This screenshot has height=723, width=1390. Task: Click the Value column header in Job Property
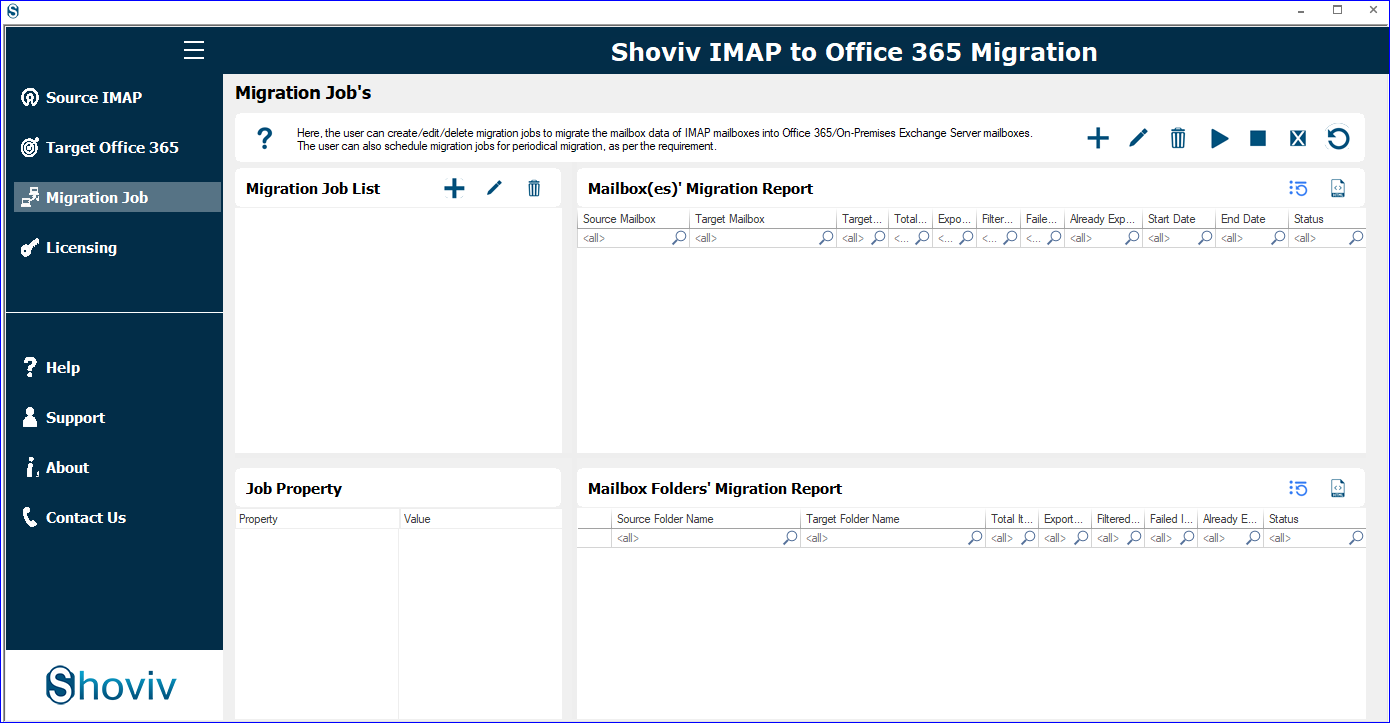click(x=480, y=519)
